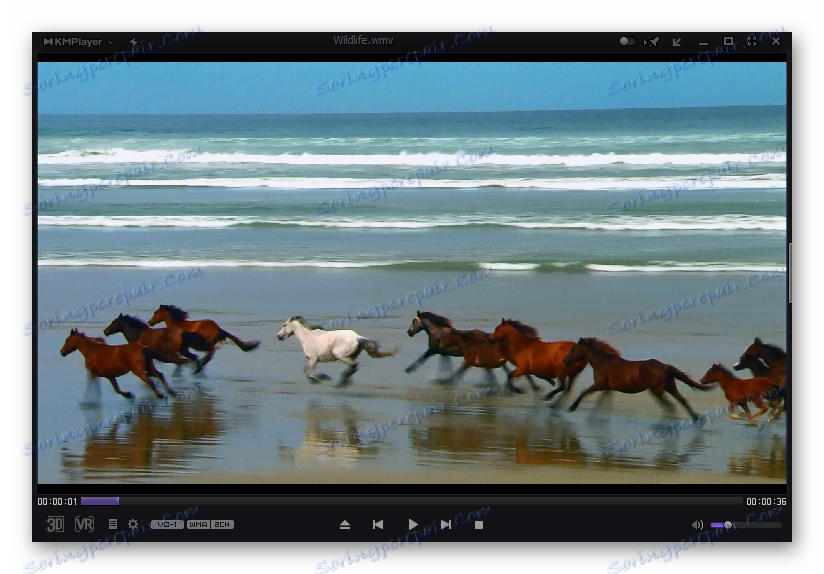Pin the player window on top
This screenshot has height=574, width=824.
point(652,42)
